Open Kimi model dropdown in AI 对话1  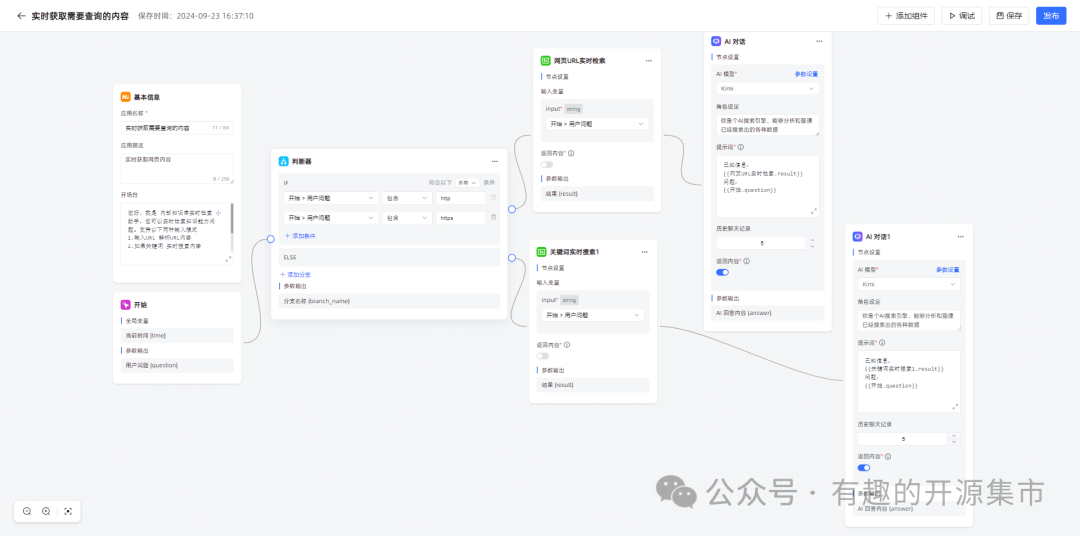pyautogui.click(x=908, y=284)
